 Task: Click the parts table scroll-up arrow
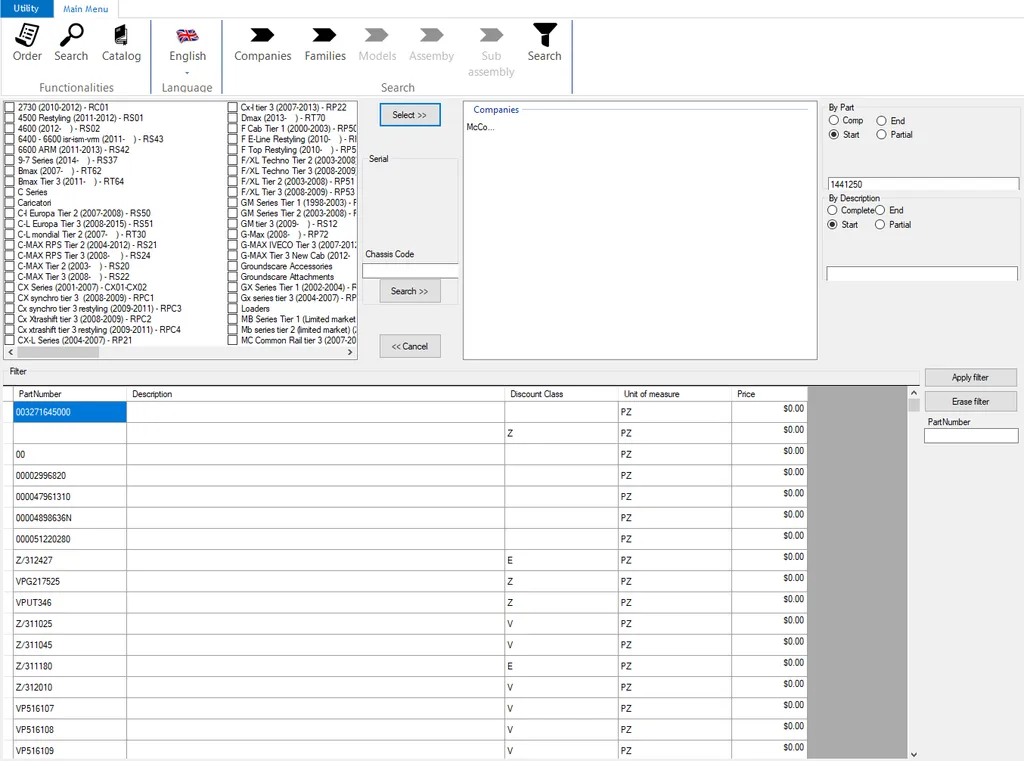(914, 393)
